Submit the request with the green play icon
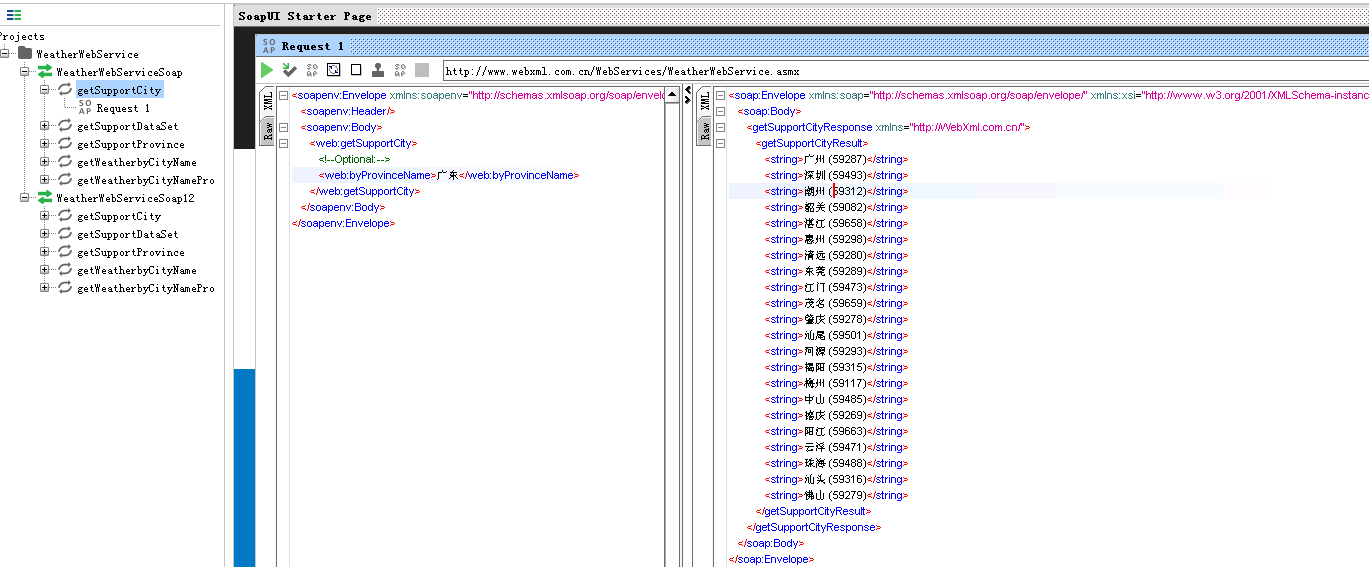This screenshot has width=1369, height=567. click(267, 70)
